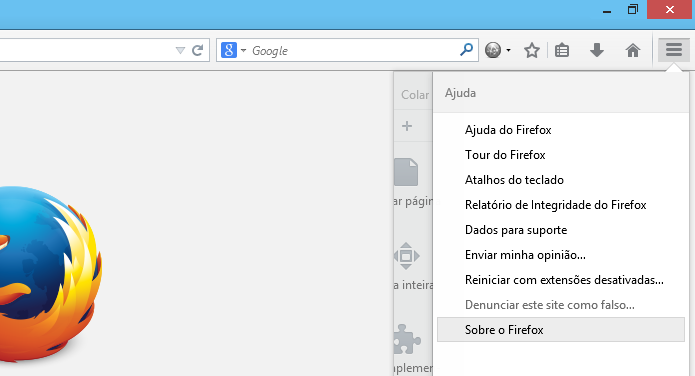
Task: Go back via Ajuda header
Action: (561, 93)
